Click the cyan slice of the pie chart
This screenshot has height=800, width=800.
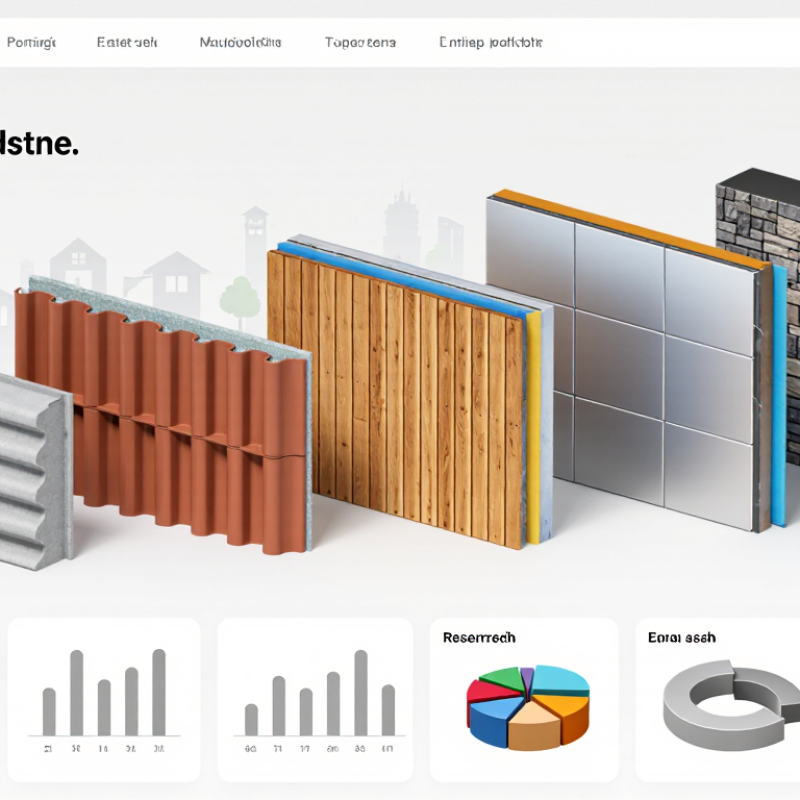pyautogui.click(x=560, y=680)
